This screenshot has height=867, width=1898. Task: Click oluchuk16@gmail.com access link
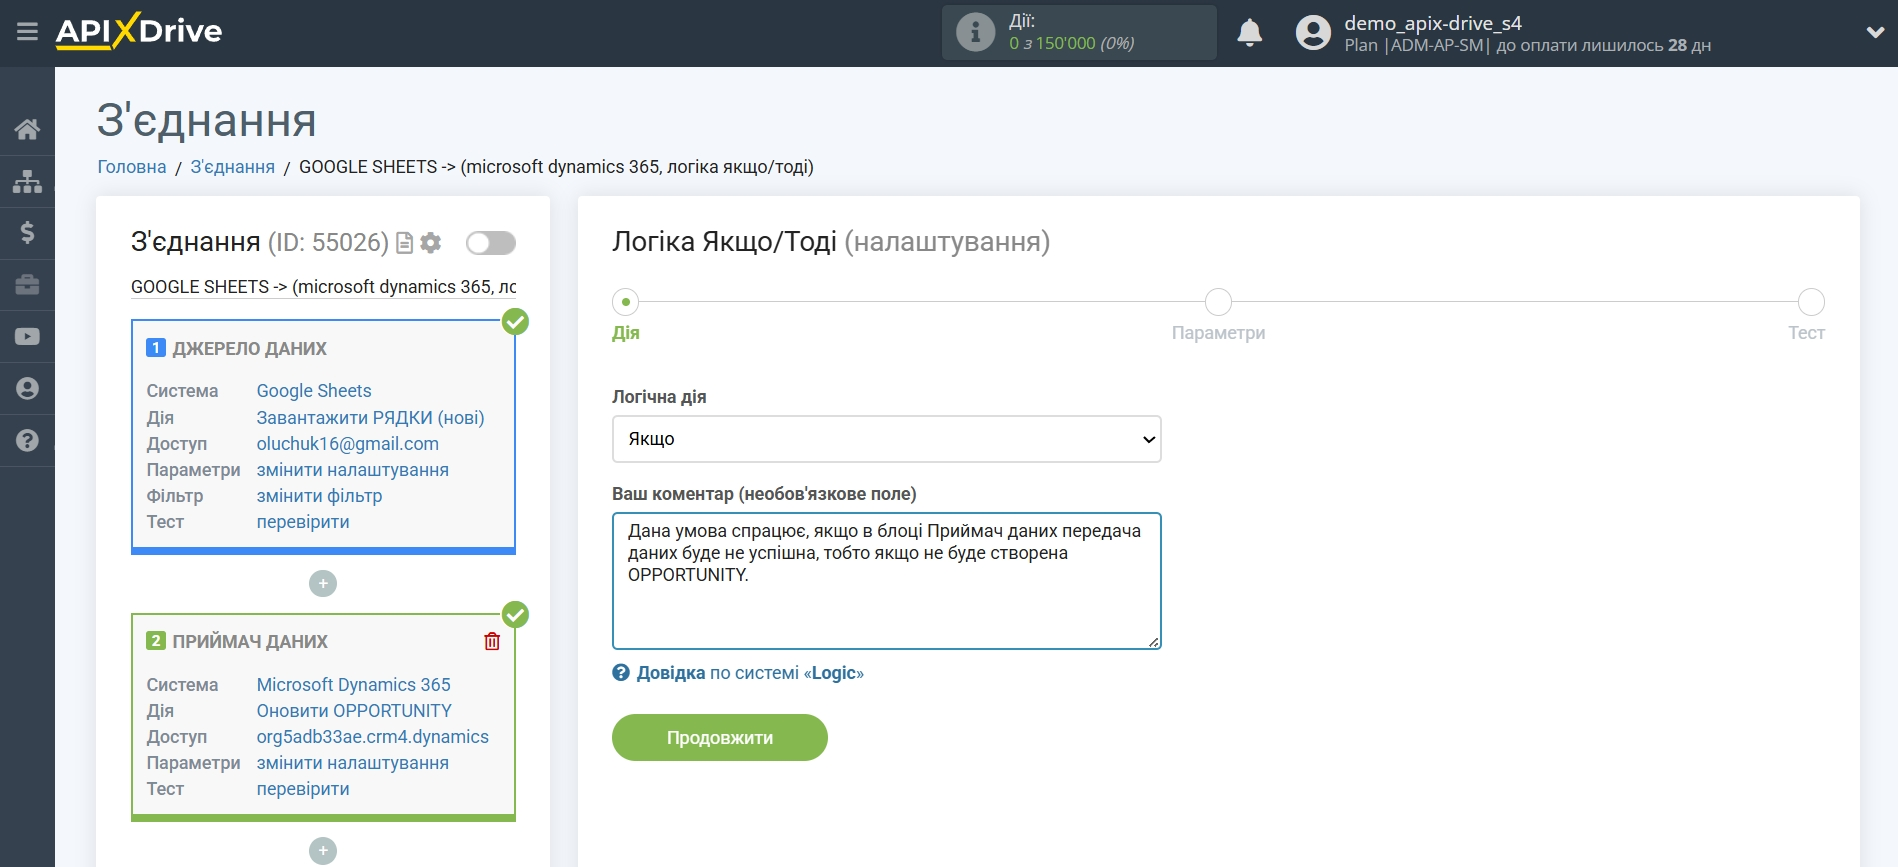pyautogui.click(x=348, y=444)
